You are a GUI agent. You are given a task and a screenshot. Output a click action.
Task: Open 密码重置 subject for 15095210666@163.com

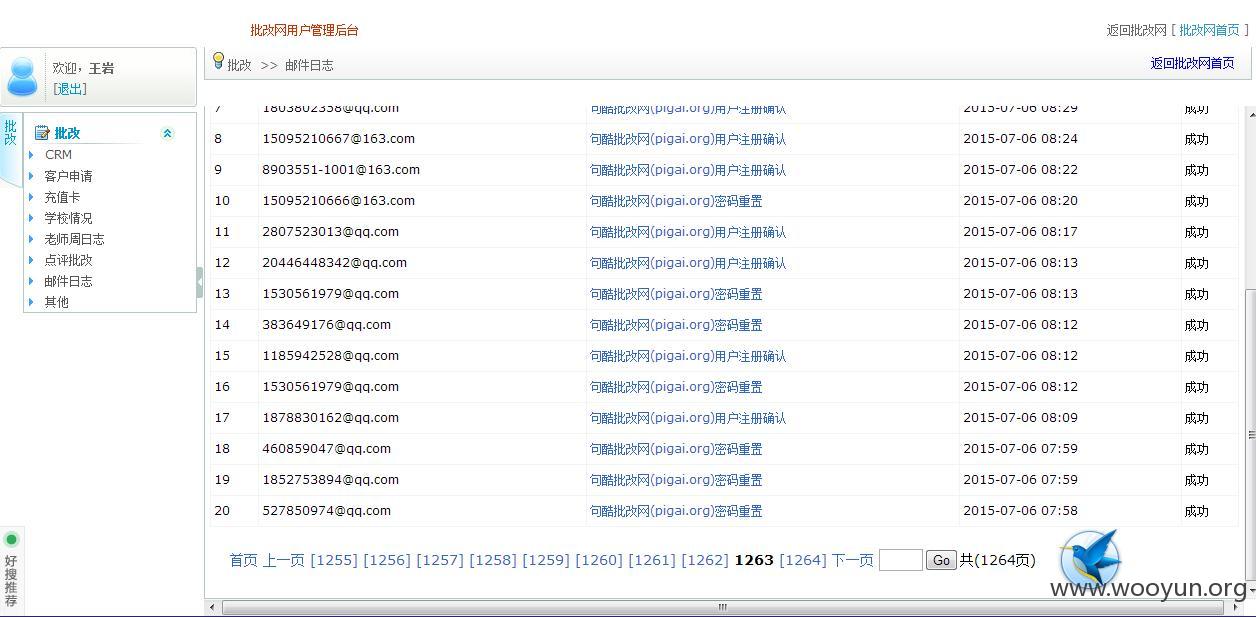(x=676, y=201)
